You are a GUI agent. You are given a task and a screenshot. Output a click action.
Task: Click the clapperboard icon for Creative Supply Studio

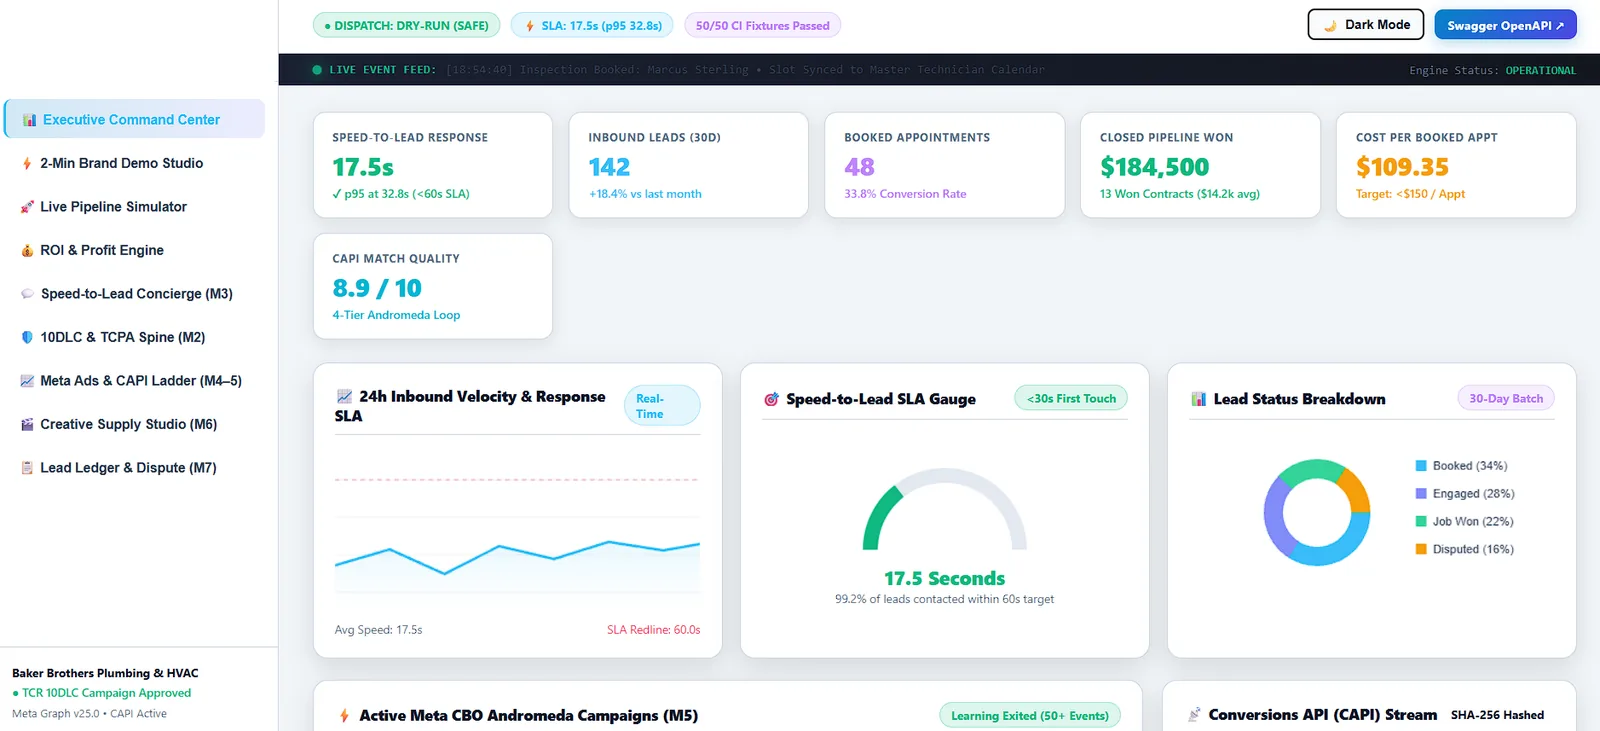(27, 424)
